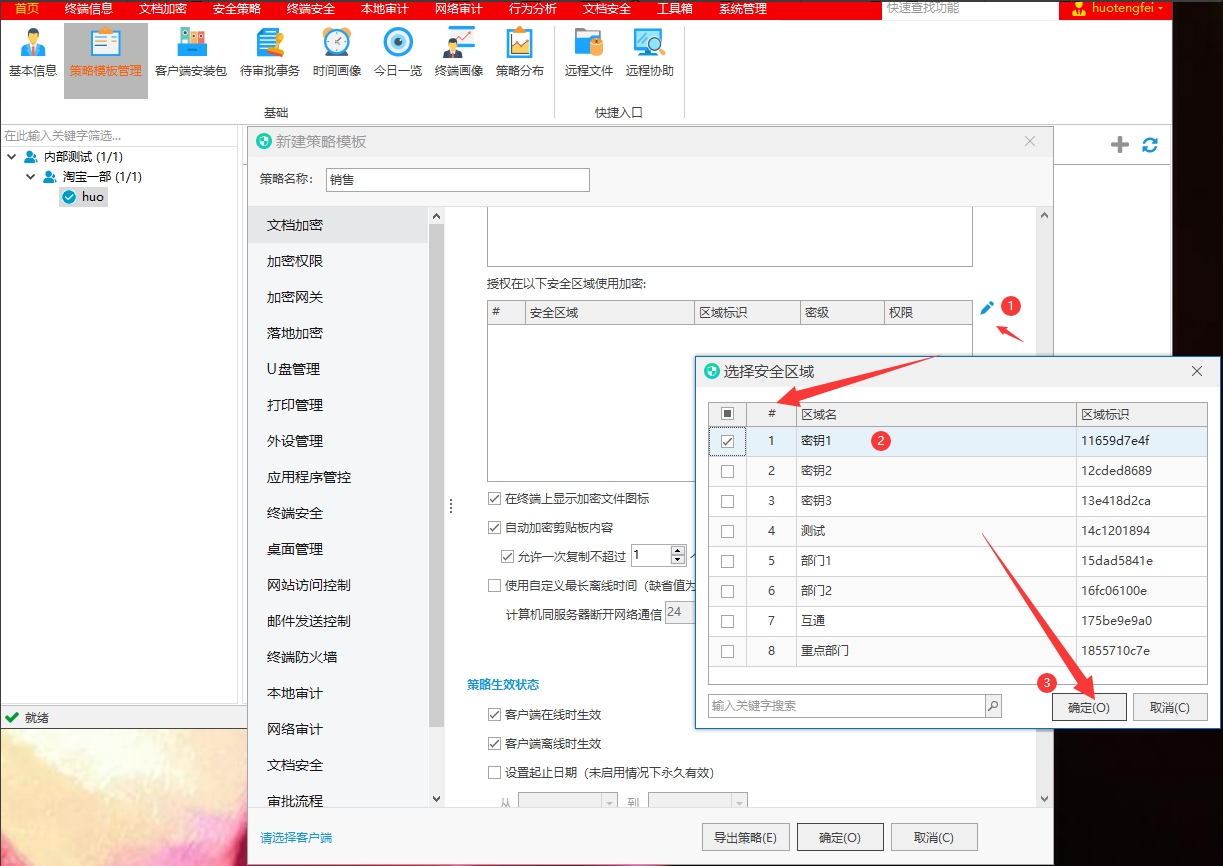Click the refresh icon in main panel
Image resolution: width=1223 pixels, height=866 pixels.
(x=1150, y=145)
